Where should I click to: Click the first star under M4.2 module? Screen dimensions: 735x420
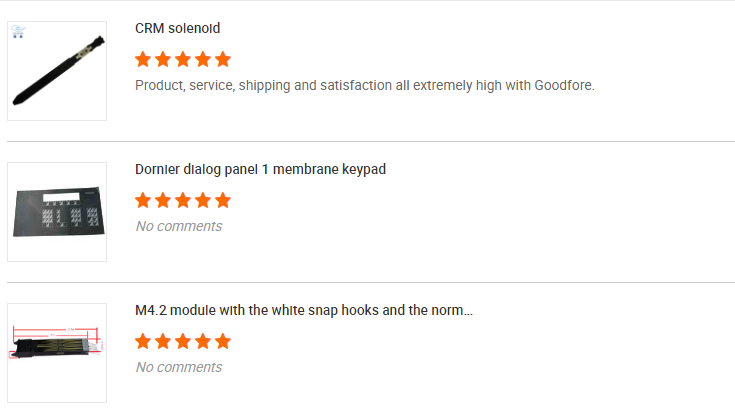143,341
